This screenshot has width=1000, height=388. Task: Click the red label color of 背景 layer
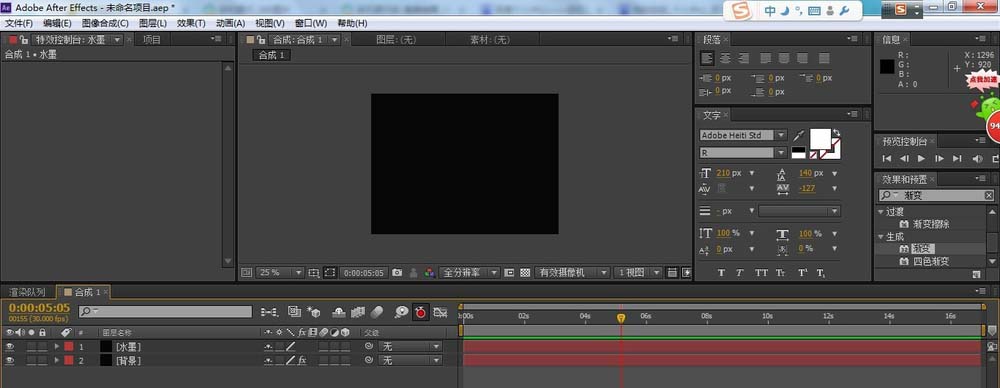69,361
